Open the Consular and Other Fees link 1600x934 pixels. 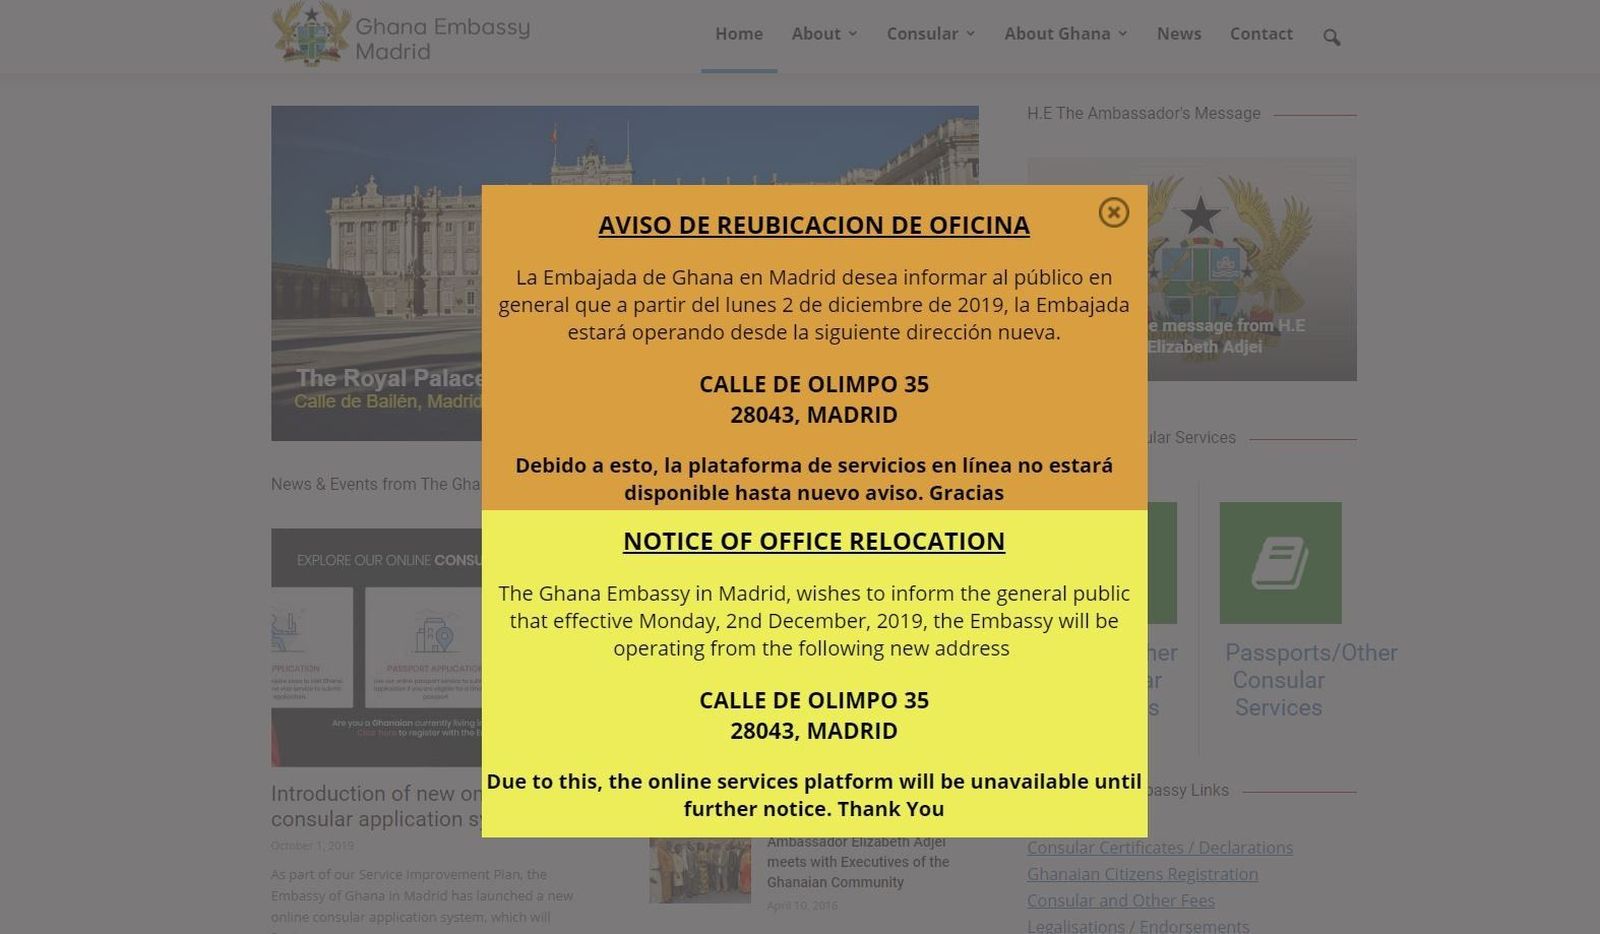tap(1120, 900)
